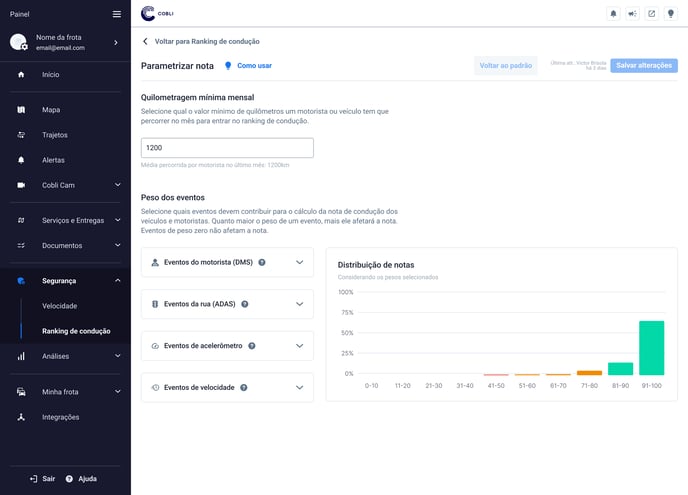Image resolution: width=688 pixels, height=495 pixels.
Task: Click the 91-100 green chart bar
Action: [x=652, y=348]
